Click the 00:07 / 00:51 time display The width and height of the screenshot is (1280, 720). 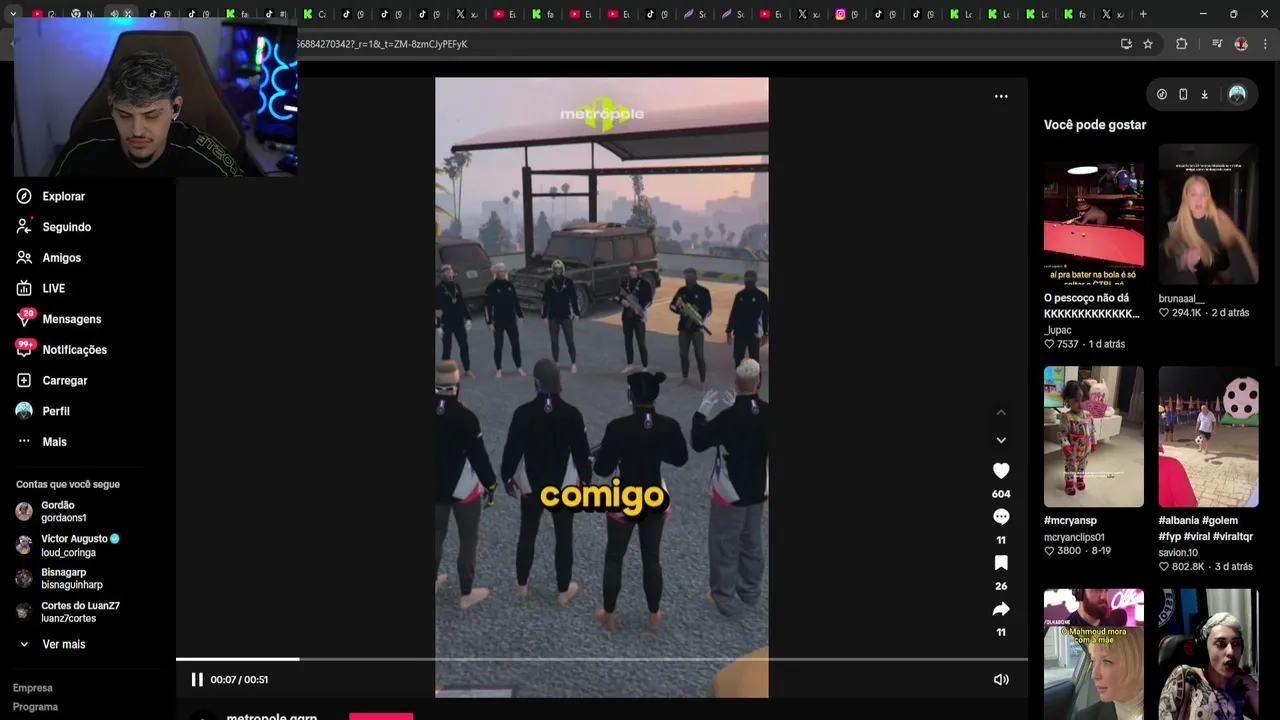pyautogui.click(x=239, y=680)
